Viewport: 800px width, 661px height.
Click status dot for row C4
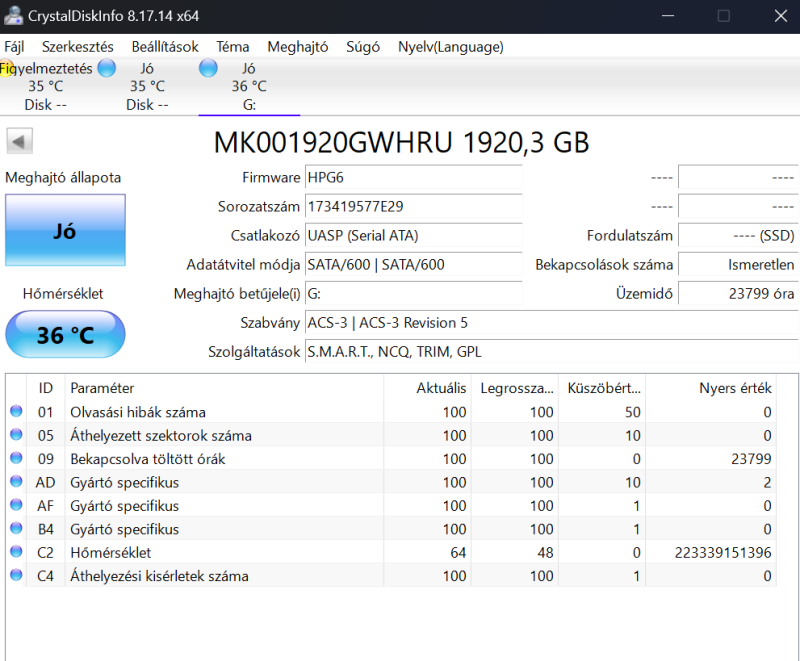pos(16,575)
